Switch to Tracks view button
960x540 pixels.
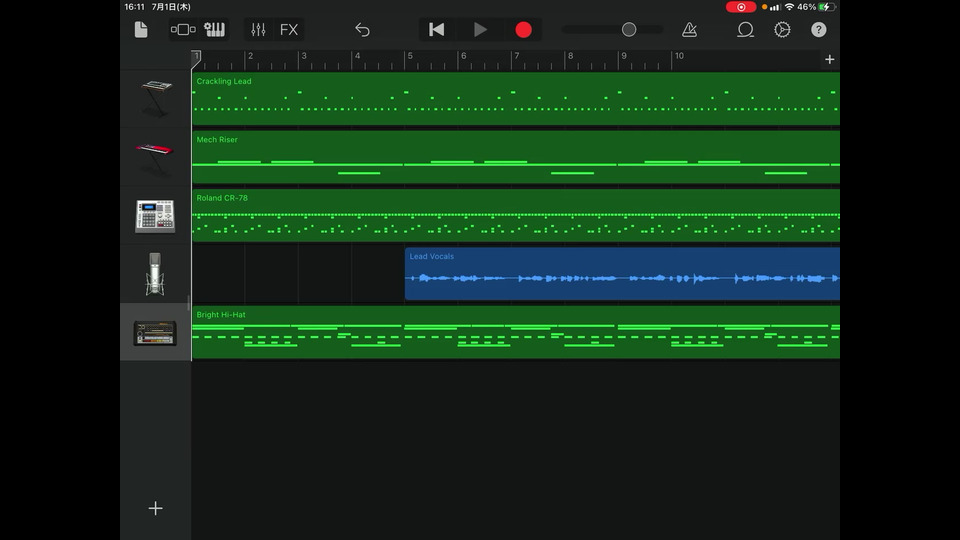[183, 29]
